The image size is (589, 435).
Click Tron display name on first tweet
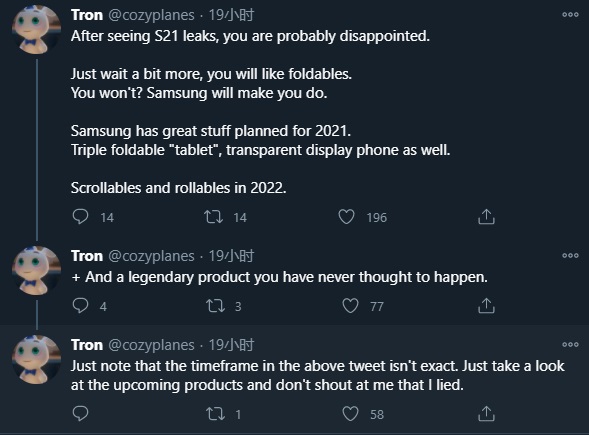coord(87,15)
